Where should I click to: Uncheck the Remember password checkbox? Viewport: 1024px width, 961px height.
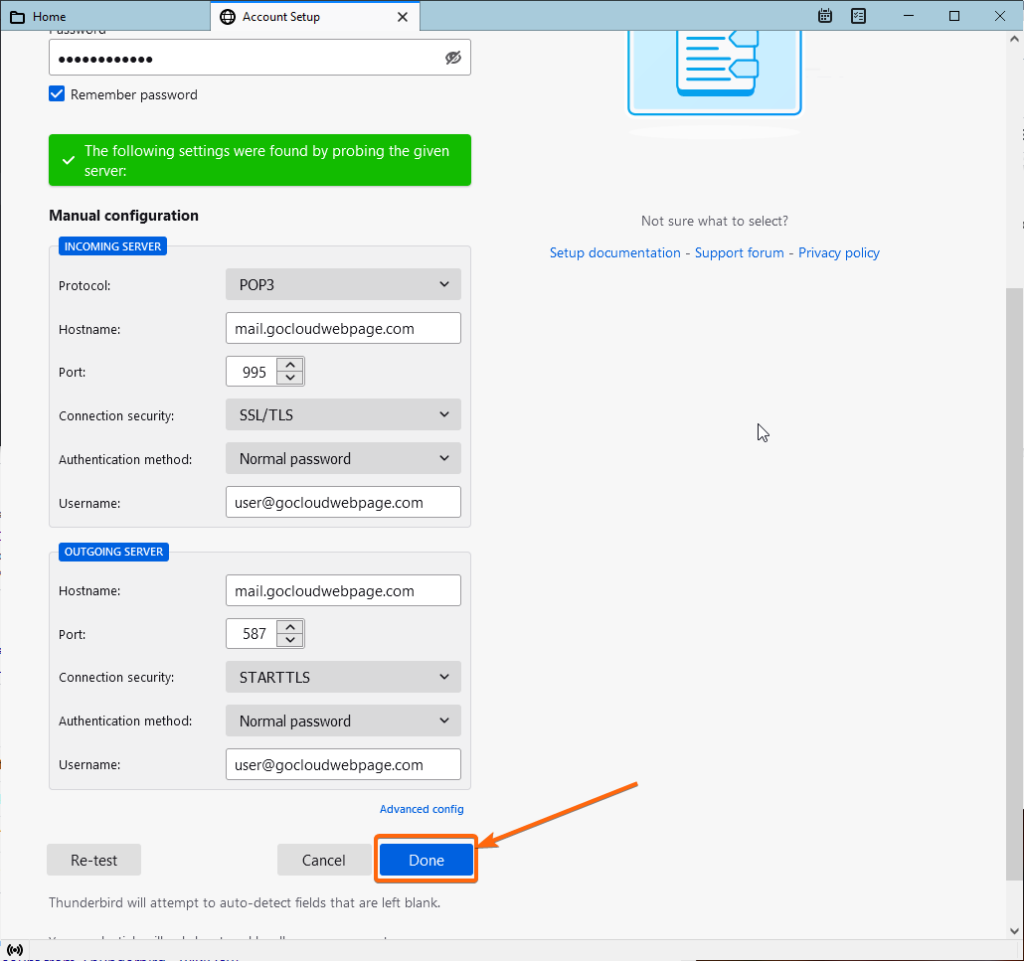[x=56, y=93]
